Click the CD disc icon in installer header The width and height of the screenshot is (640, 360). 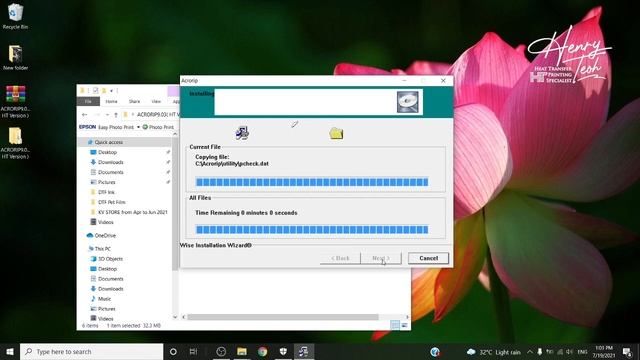408,102
